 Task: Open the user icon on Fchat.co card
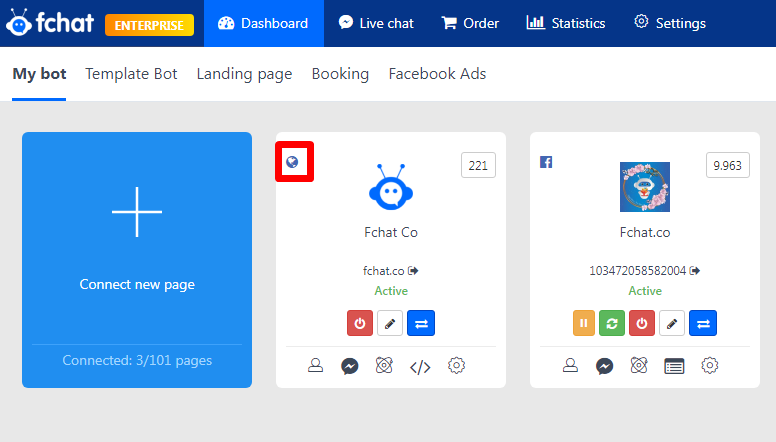pyautogui.click(x=570, y=366)
